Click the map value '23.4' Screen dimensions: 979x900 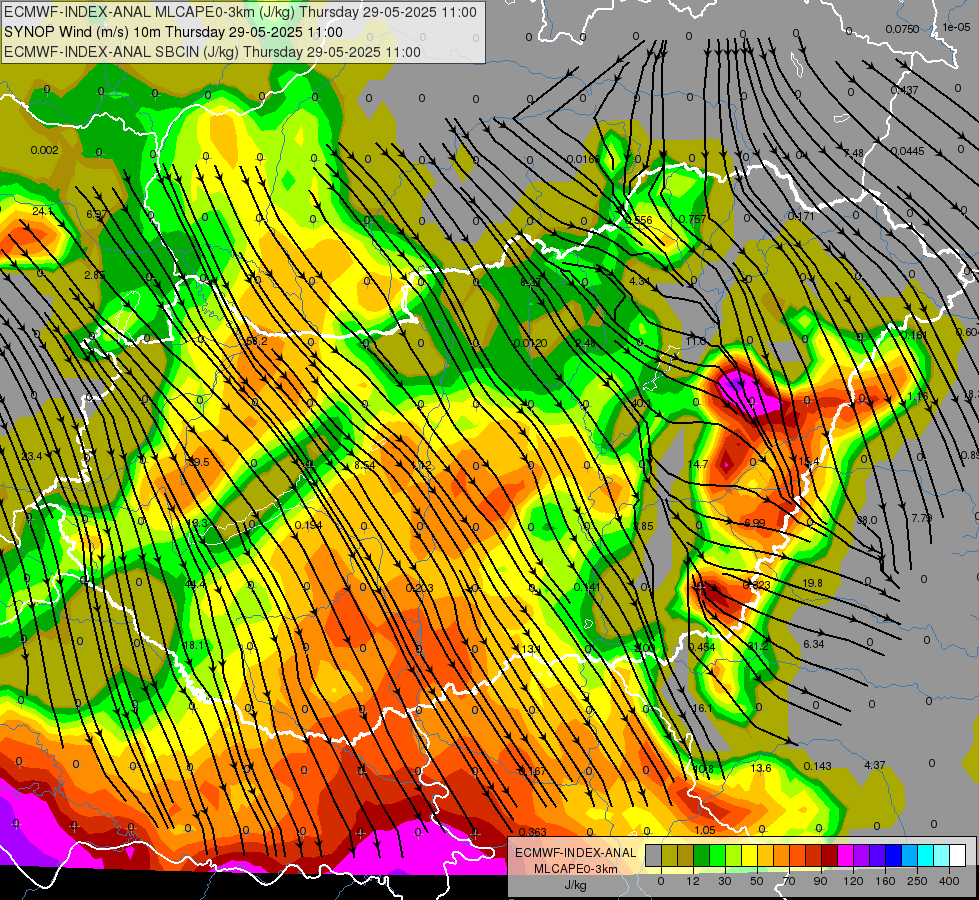pyautogui.click(x=32, y=456)
